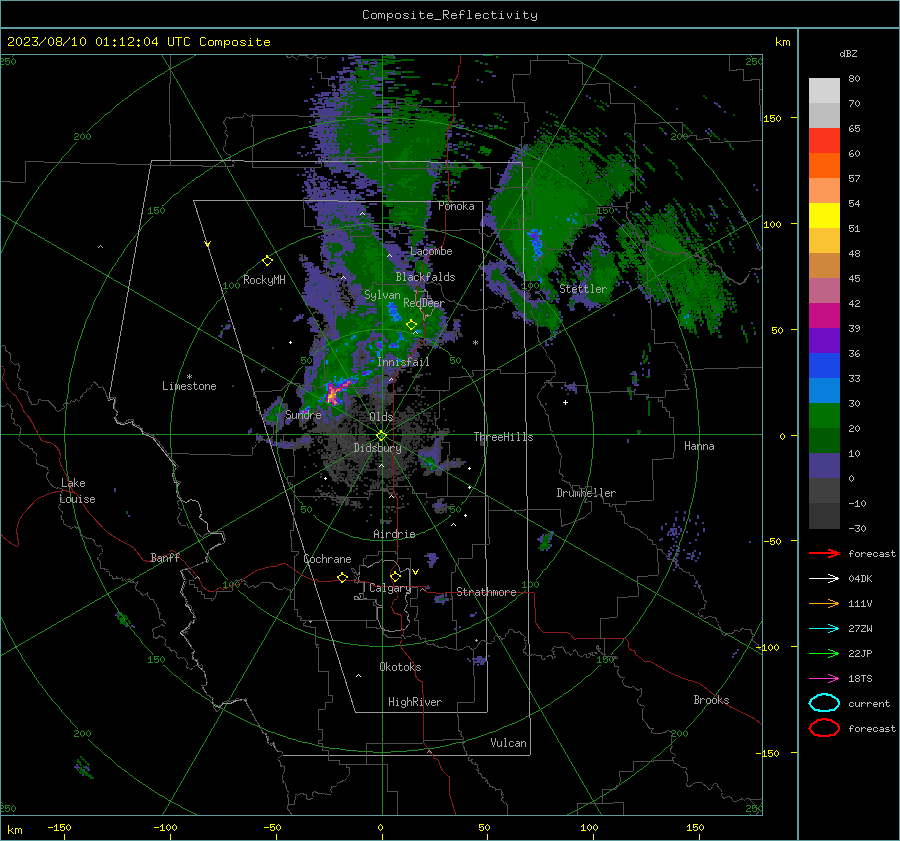Click the cyan 27ZW arrow legend icon
Viewport: 900px width, 841px height.
(824, 629)
